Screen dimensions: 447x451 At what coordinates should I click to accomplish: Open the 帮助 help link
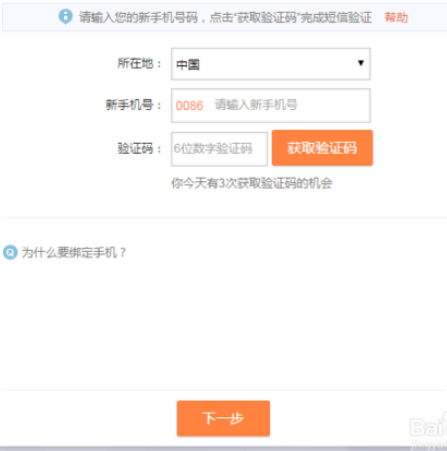[x=396, y=17]
